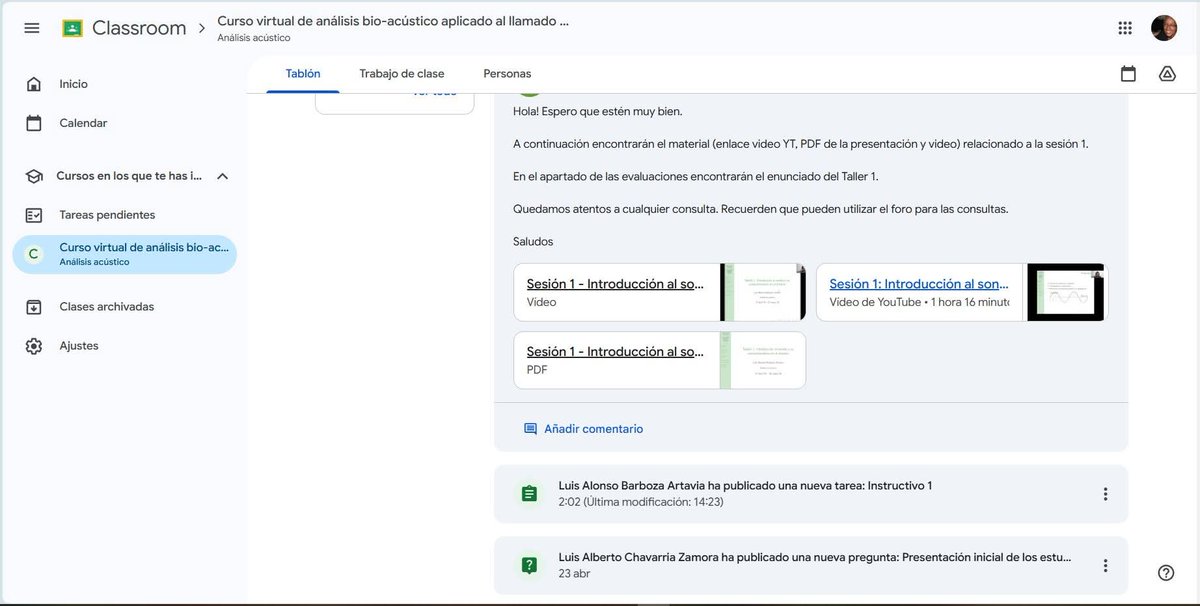
Task: Open the Presentación inicial question post
Action: click(x=811, y=566)
